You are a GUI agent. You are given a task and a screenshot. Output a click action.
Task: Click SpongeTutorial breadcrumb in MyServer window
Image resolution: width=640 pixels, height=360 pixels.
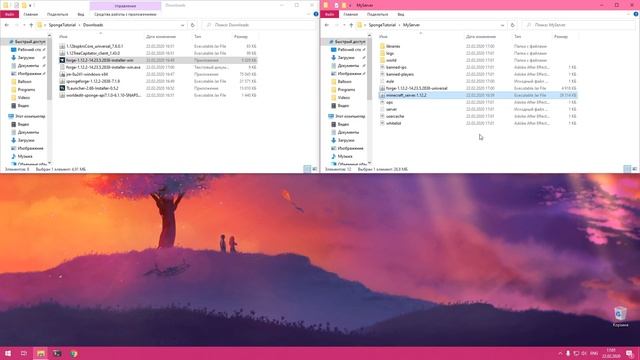[382, 25]
